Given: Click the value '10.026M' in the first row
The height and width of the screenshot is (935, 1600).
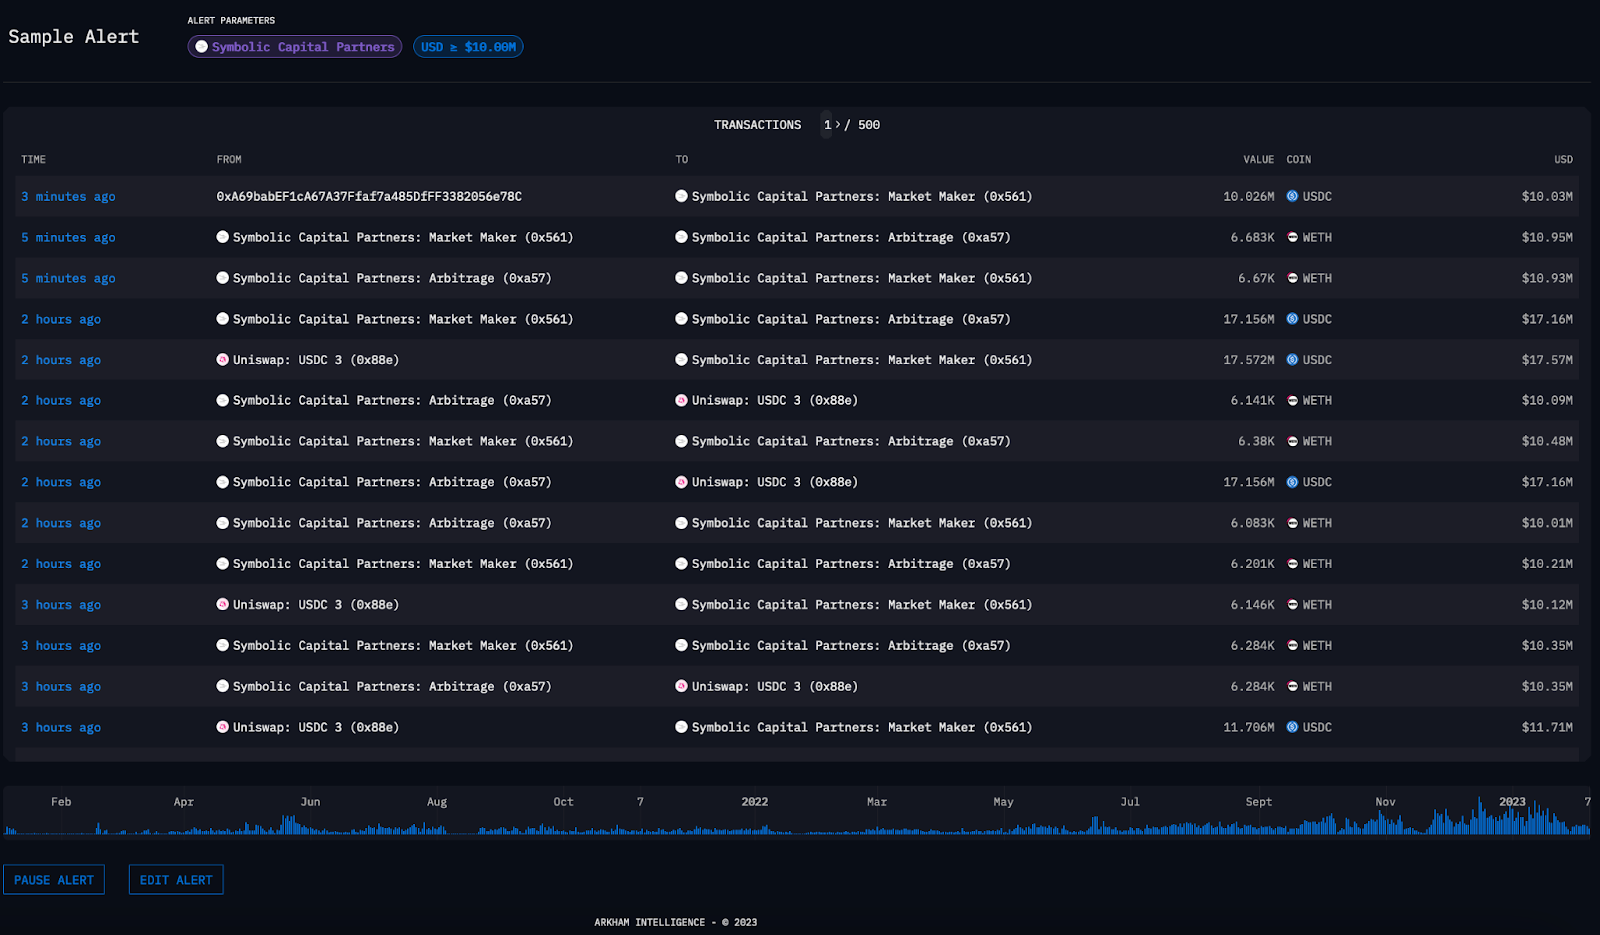Looking at the screenshot, I should (x=1249, y=197).
